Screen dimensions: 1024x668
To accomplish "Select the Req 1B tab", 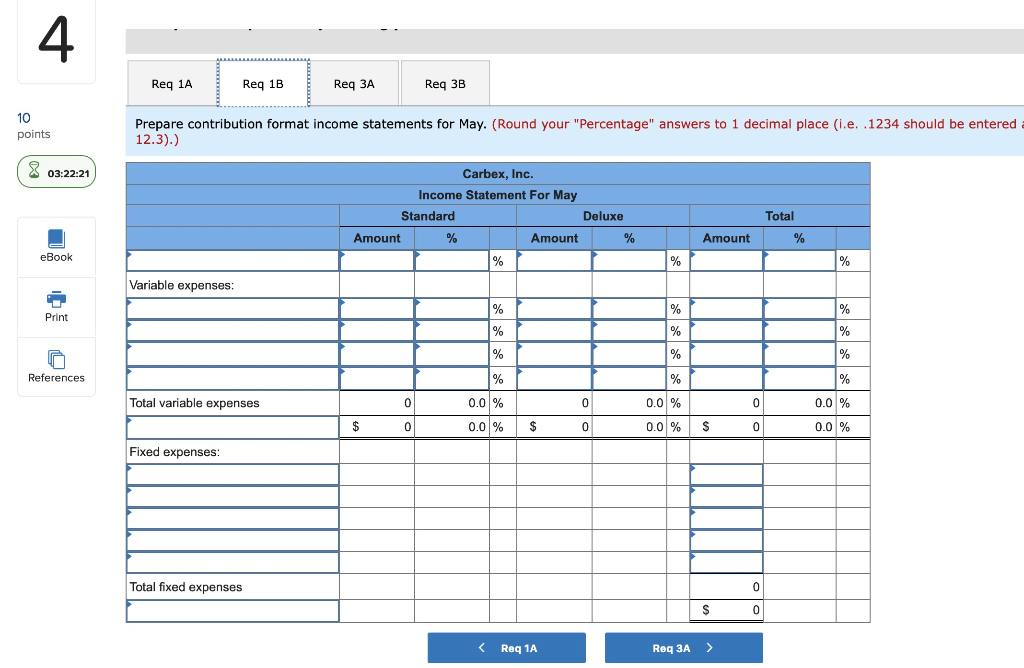I will [x=263, y=84].
